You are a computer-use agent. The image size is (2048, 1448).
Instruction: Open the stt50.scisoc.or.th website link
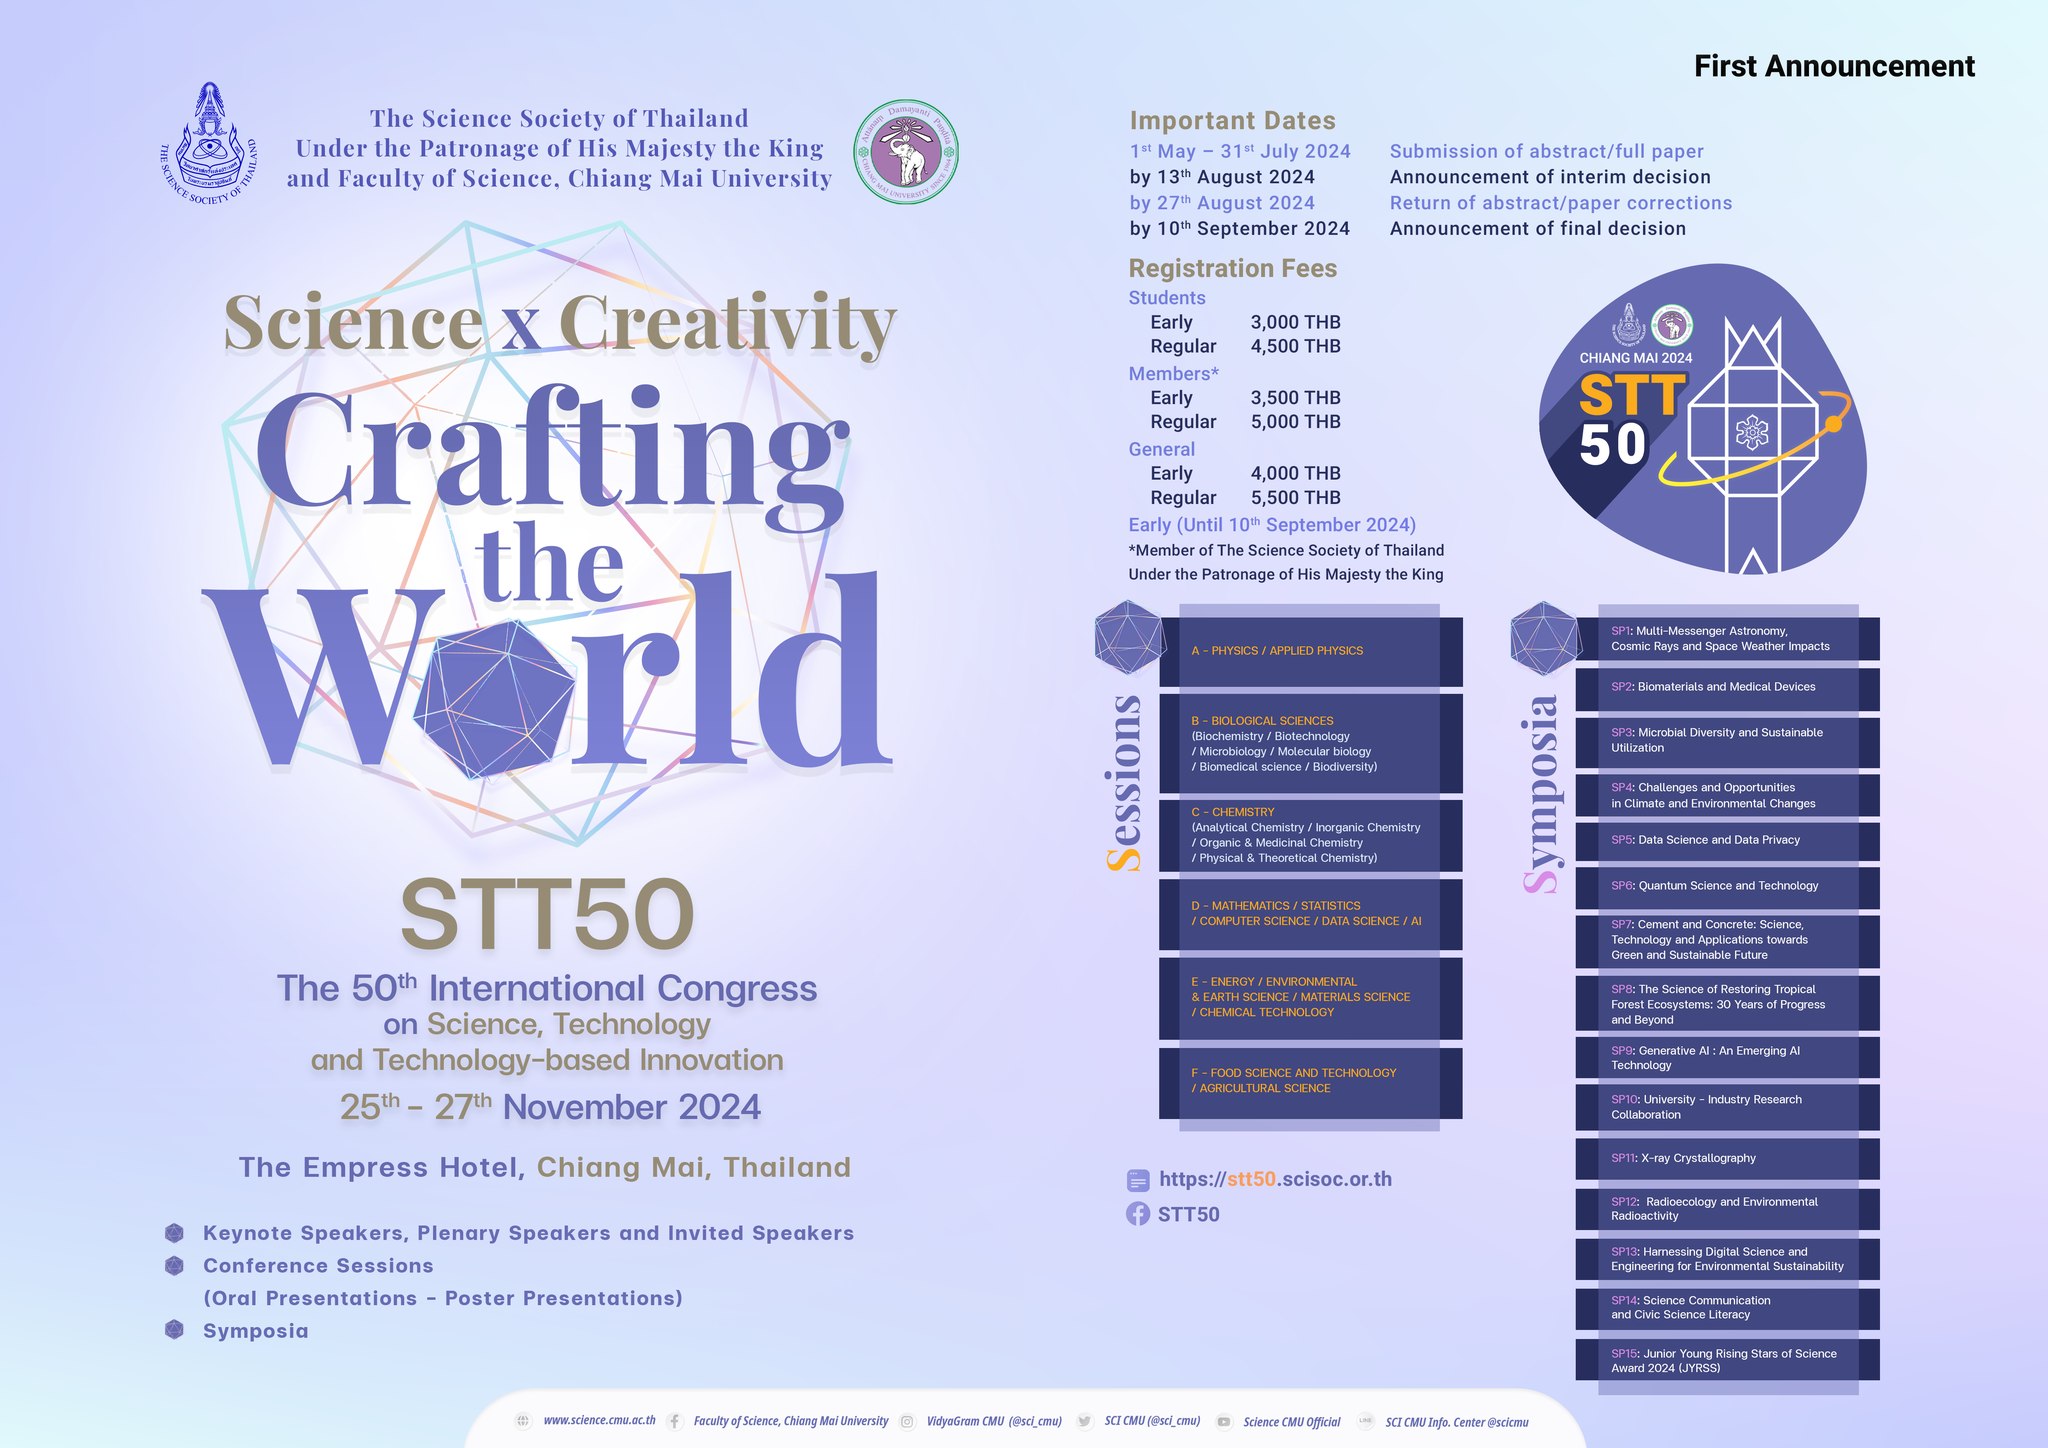point(1275,1179)
